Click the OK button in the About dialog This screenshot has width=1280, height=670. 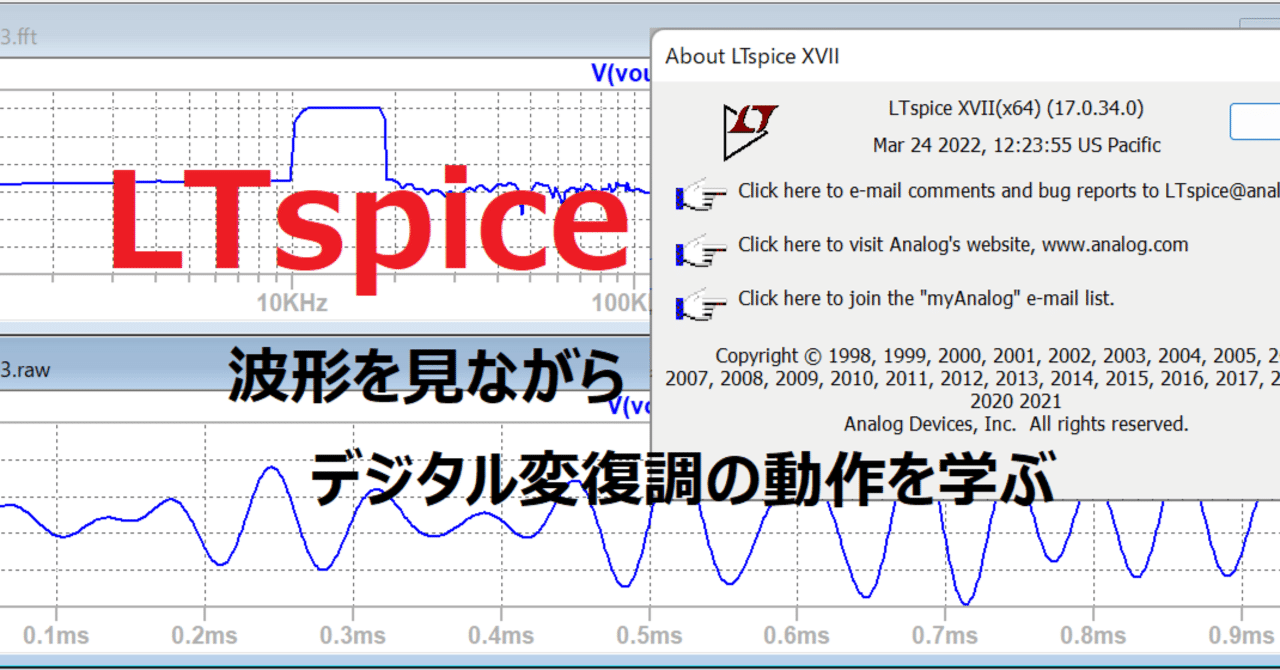point(1262,121)
